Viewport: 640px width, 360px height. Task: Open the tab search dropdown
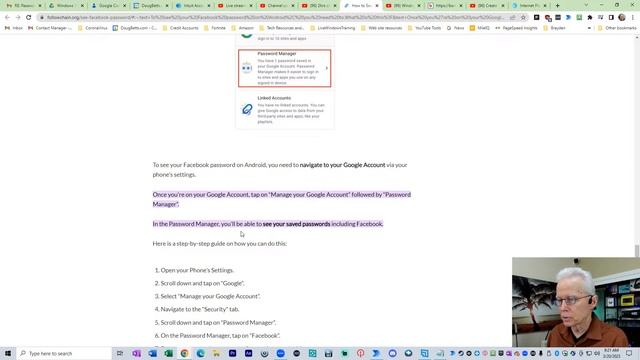coord(586,5)
